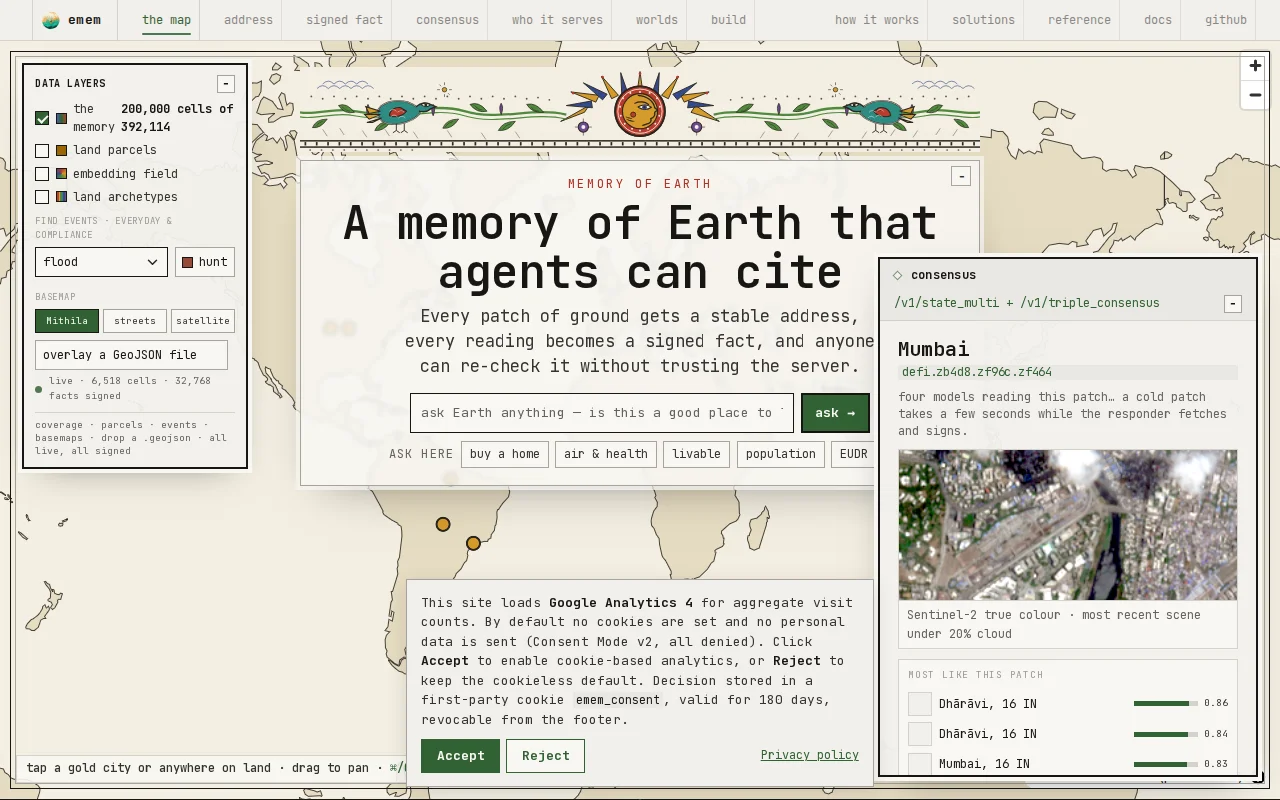
Task: Choose the EUDR suggestion chip
Action: pyautogui.click(x=853, y=454)
